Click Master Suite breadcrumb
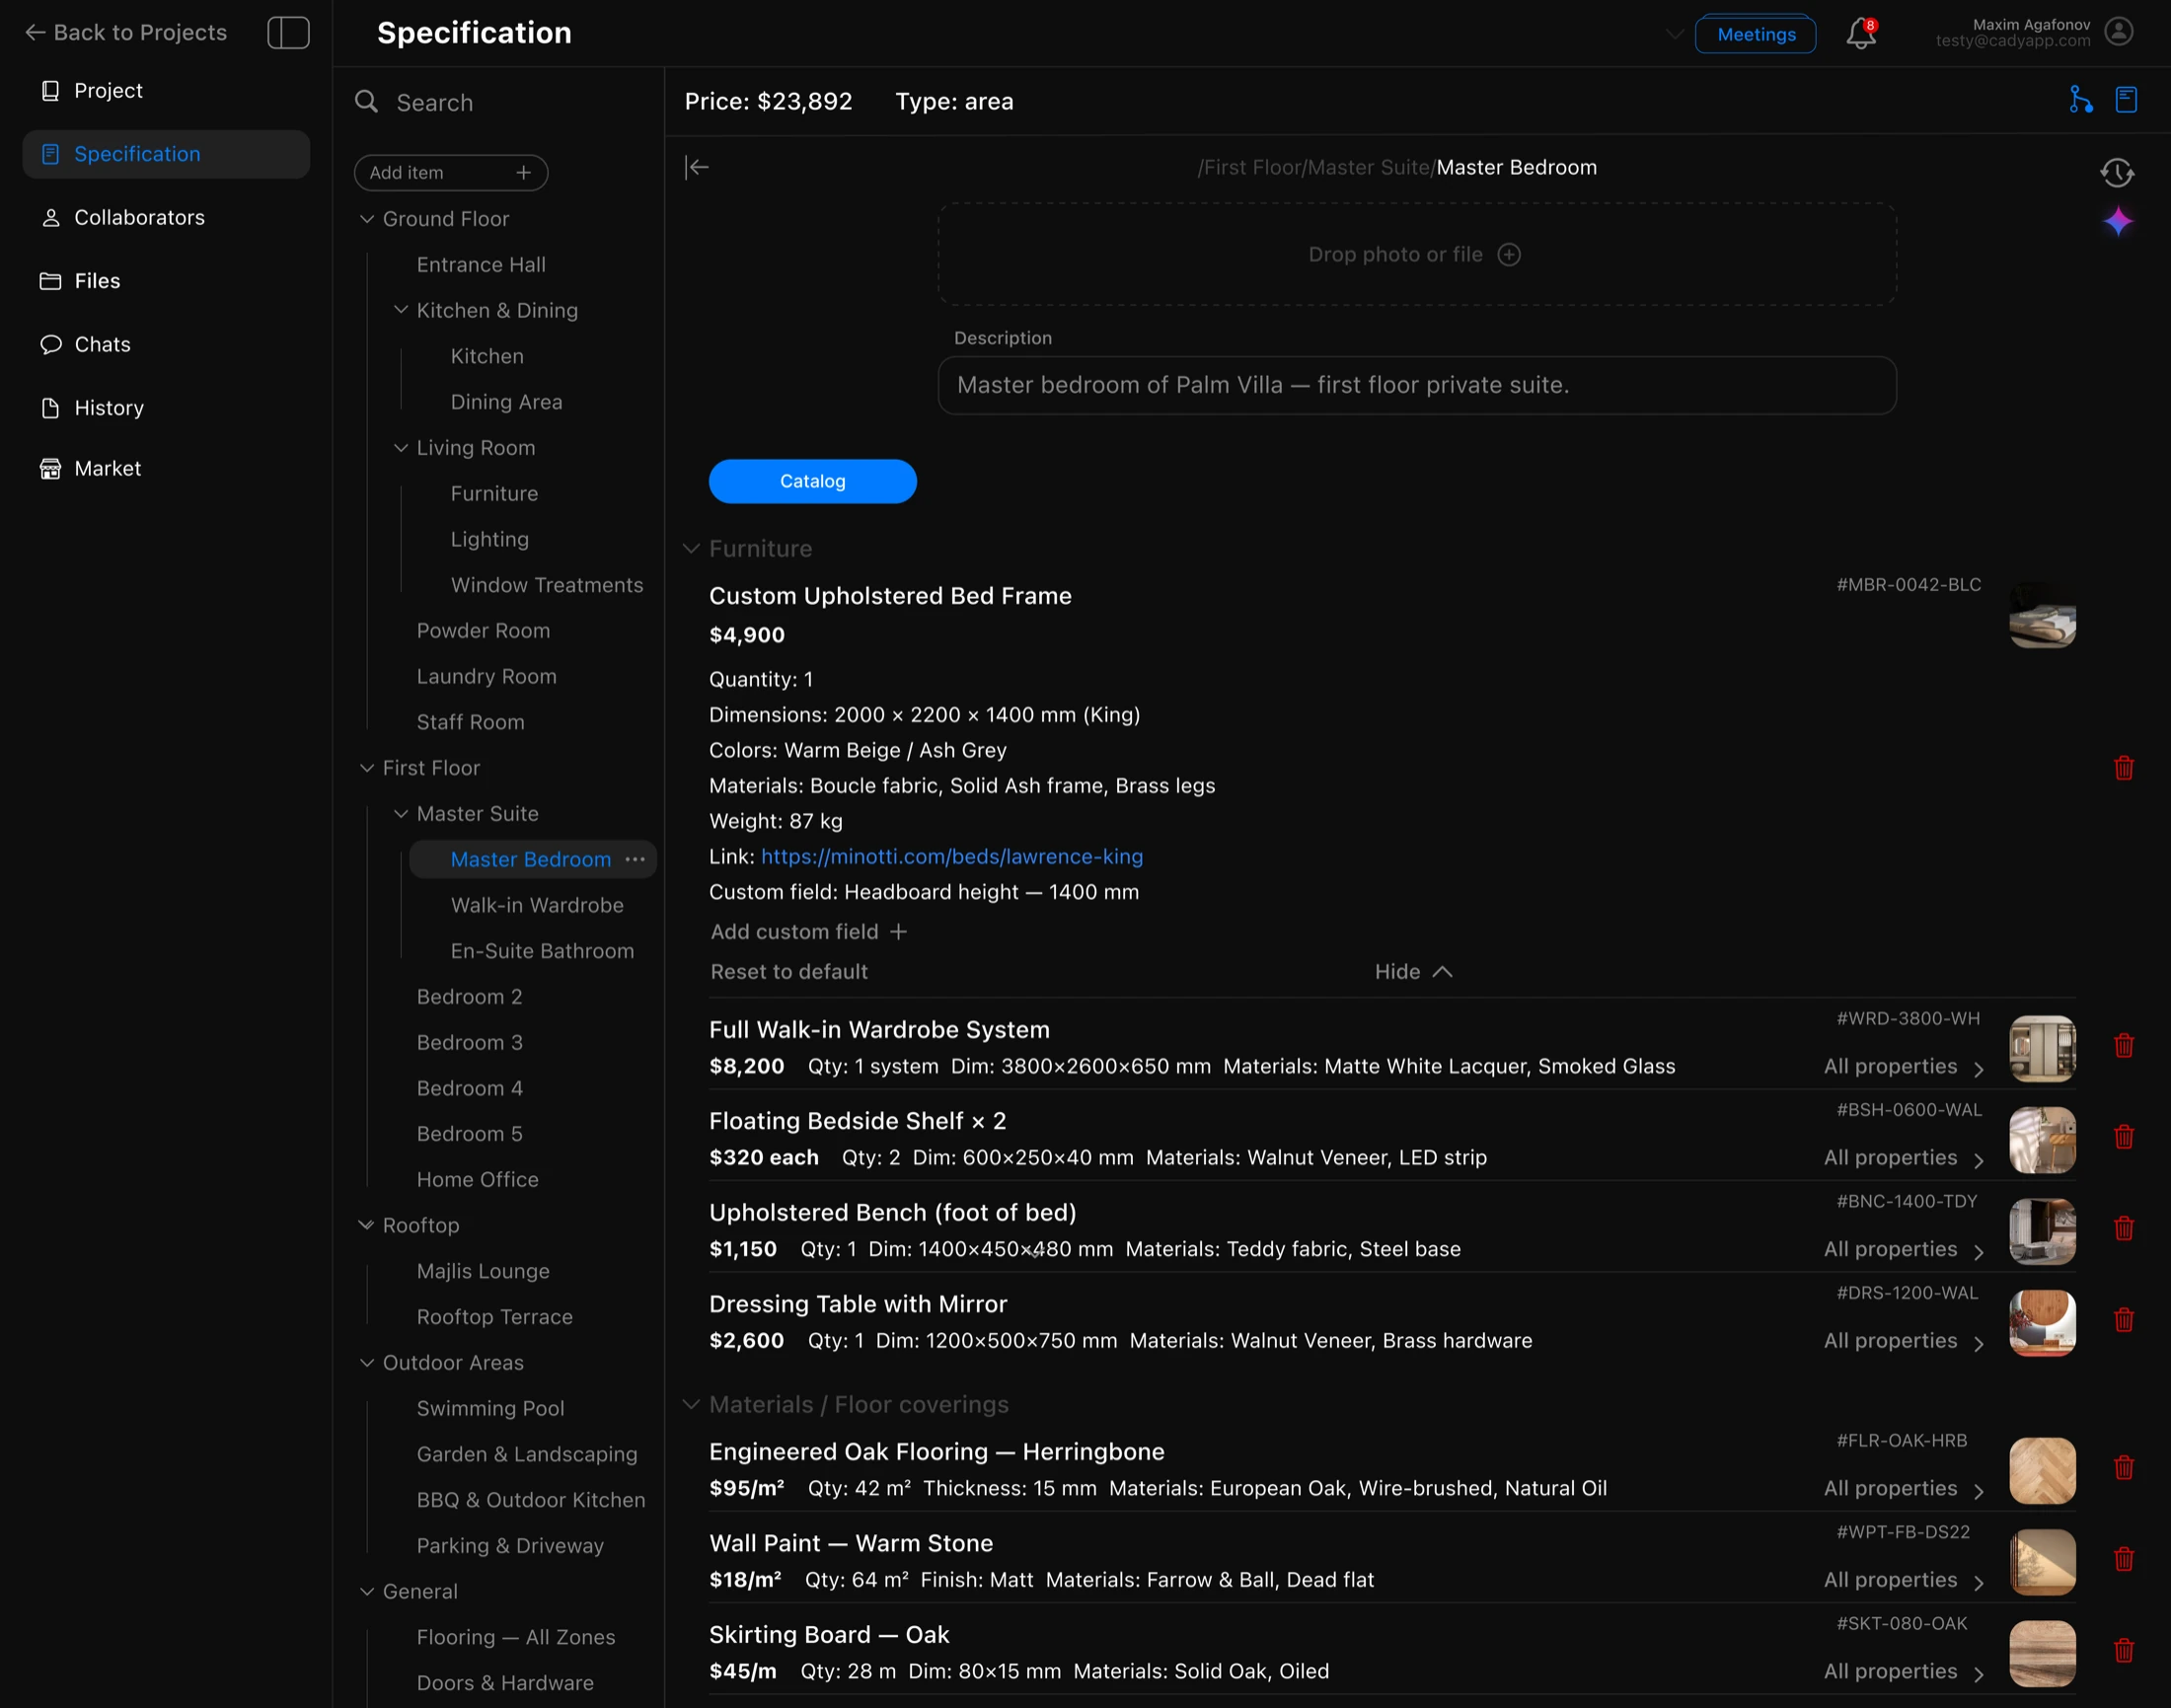This screenshot has height=1708, width=2171. [1369, 167]
